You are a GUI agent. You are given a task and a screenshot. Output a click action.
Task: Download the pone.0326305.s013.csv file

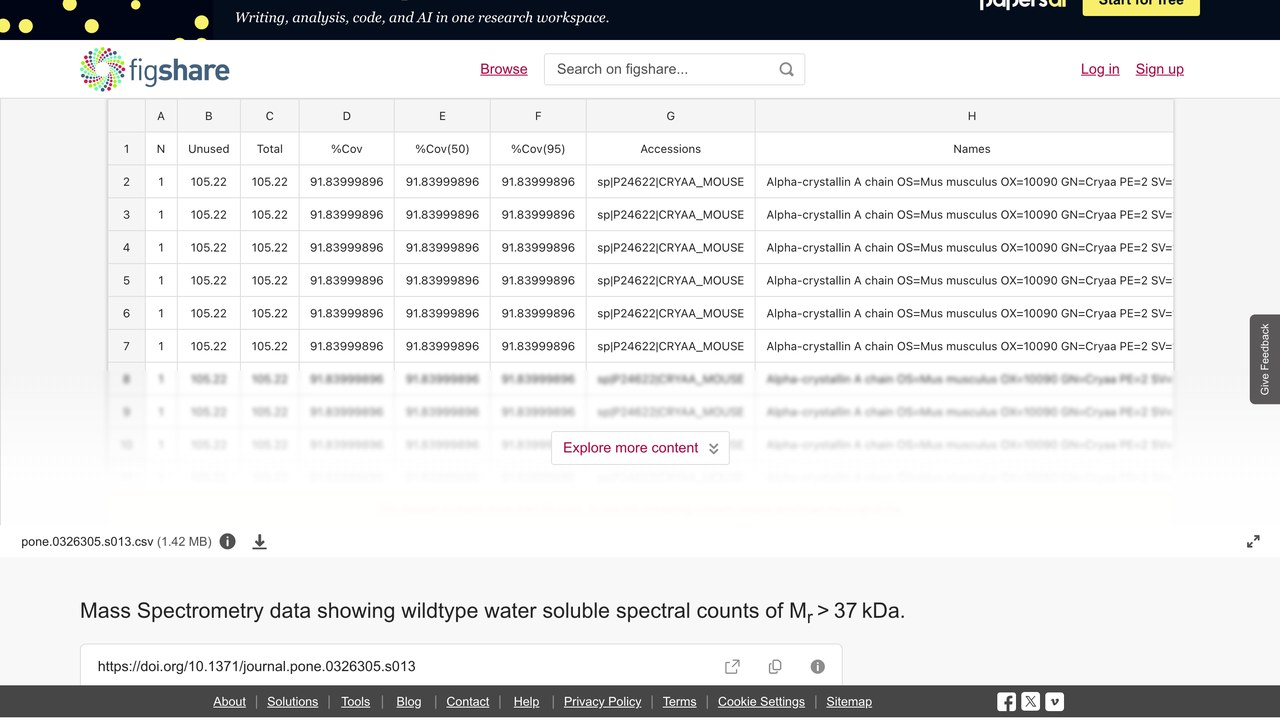pyautogui.click(x=259, y=542)
